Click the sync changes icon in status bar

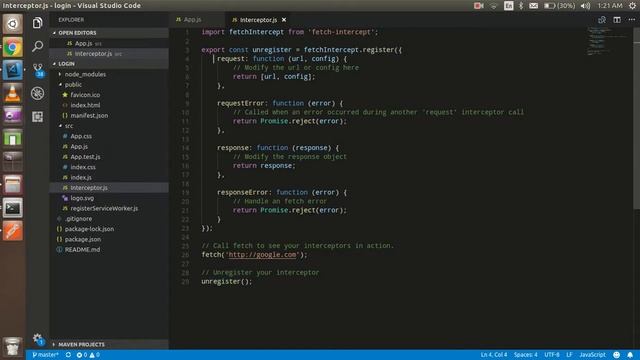[x=68, y=355]
